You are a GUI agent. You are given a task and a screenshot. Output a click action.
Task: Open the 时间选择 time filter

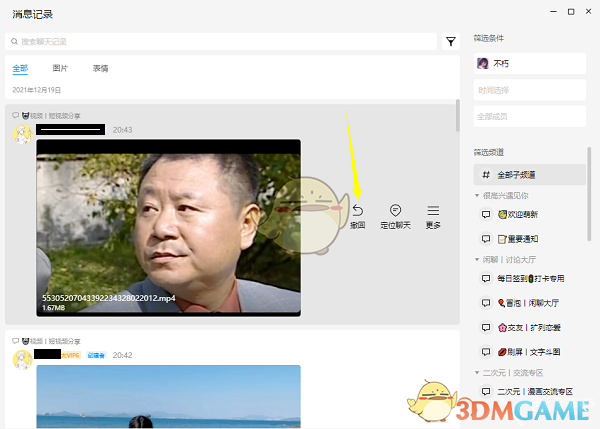click(530, 90)
